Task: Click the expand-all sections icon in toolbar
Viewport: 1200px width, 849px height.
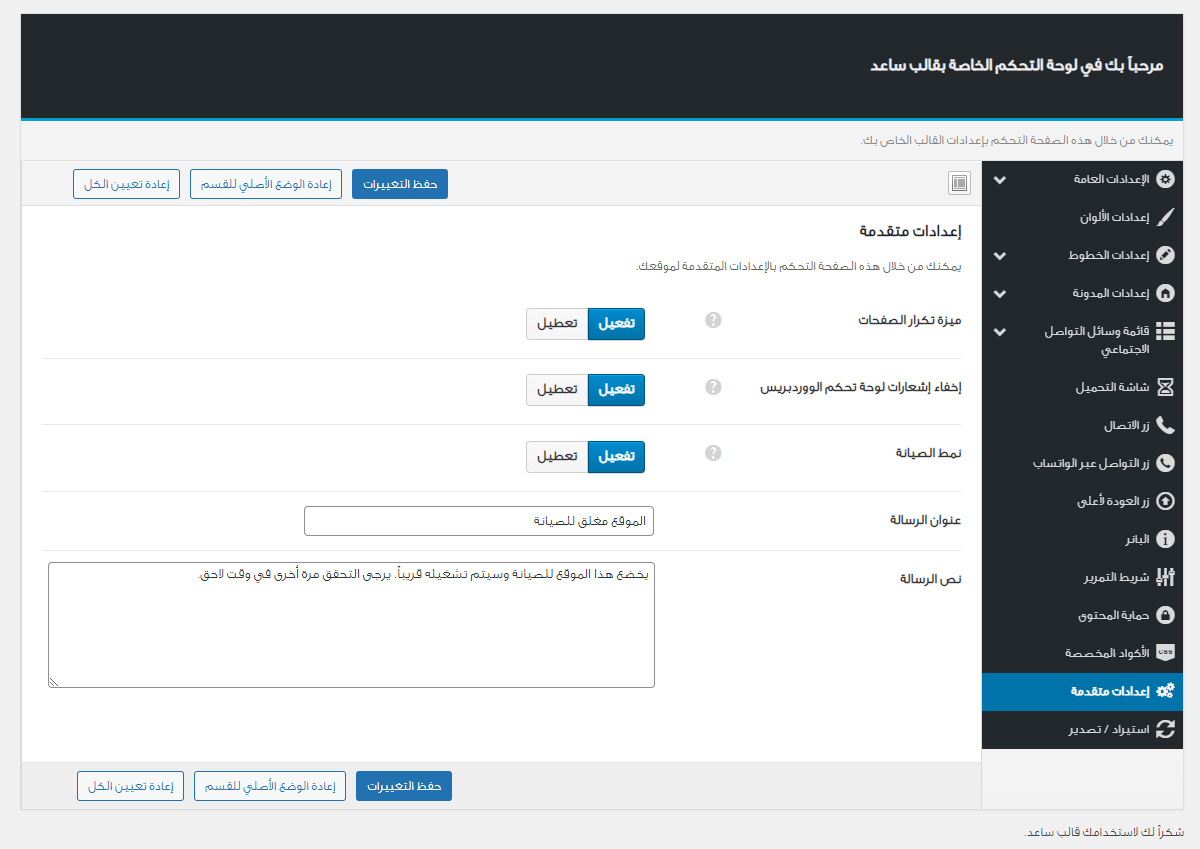Action: 959,183
